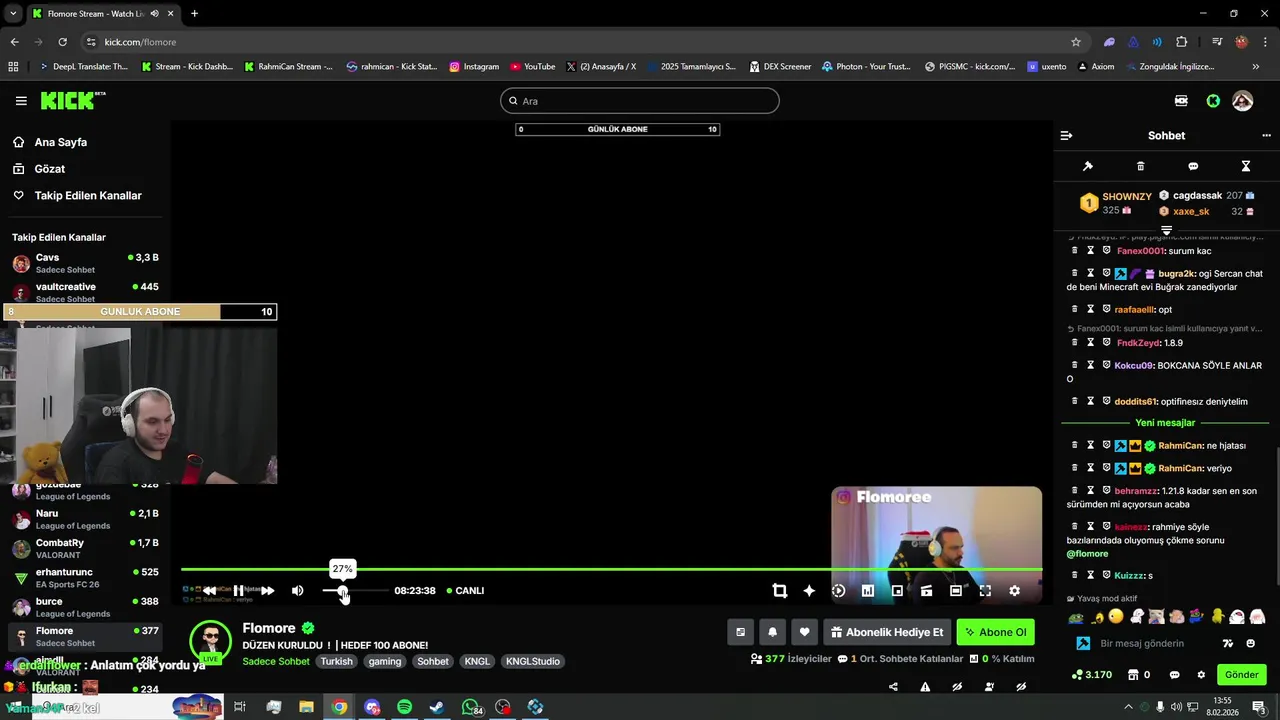Open the chat shop icon showing 0
The width and height of the screenshot is (1280, 720).
click(x=1138, y=675)
